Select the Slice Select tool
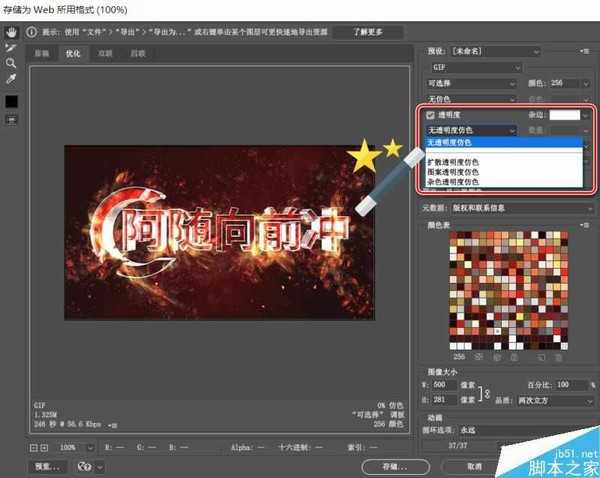The height and width of the screenshot is (478, 600). coord(11,47)
